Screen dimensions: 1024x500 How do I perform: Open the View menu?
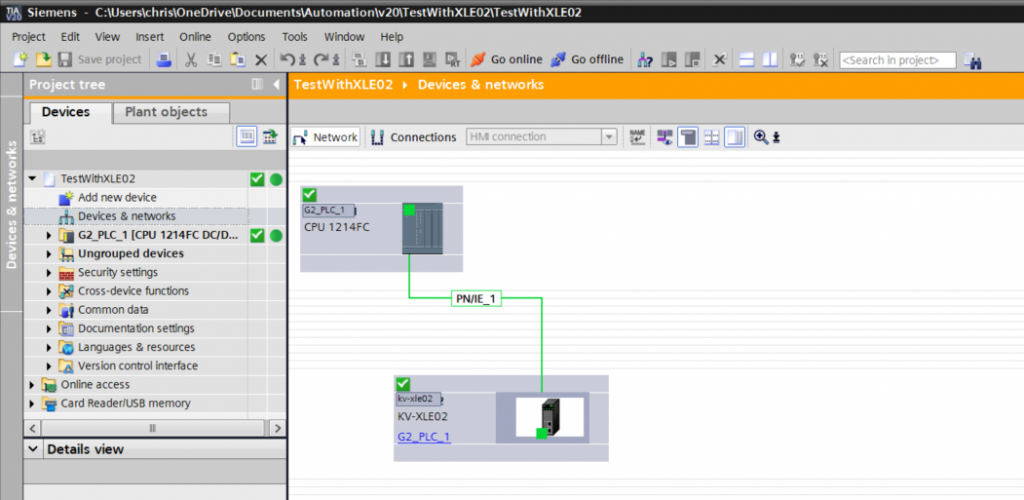tap(107, 37)
